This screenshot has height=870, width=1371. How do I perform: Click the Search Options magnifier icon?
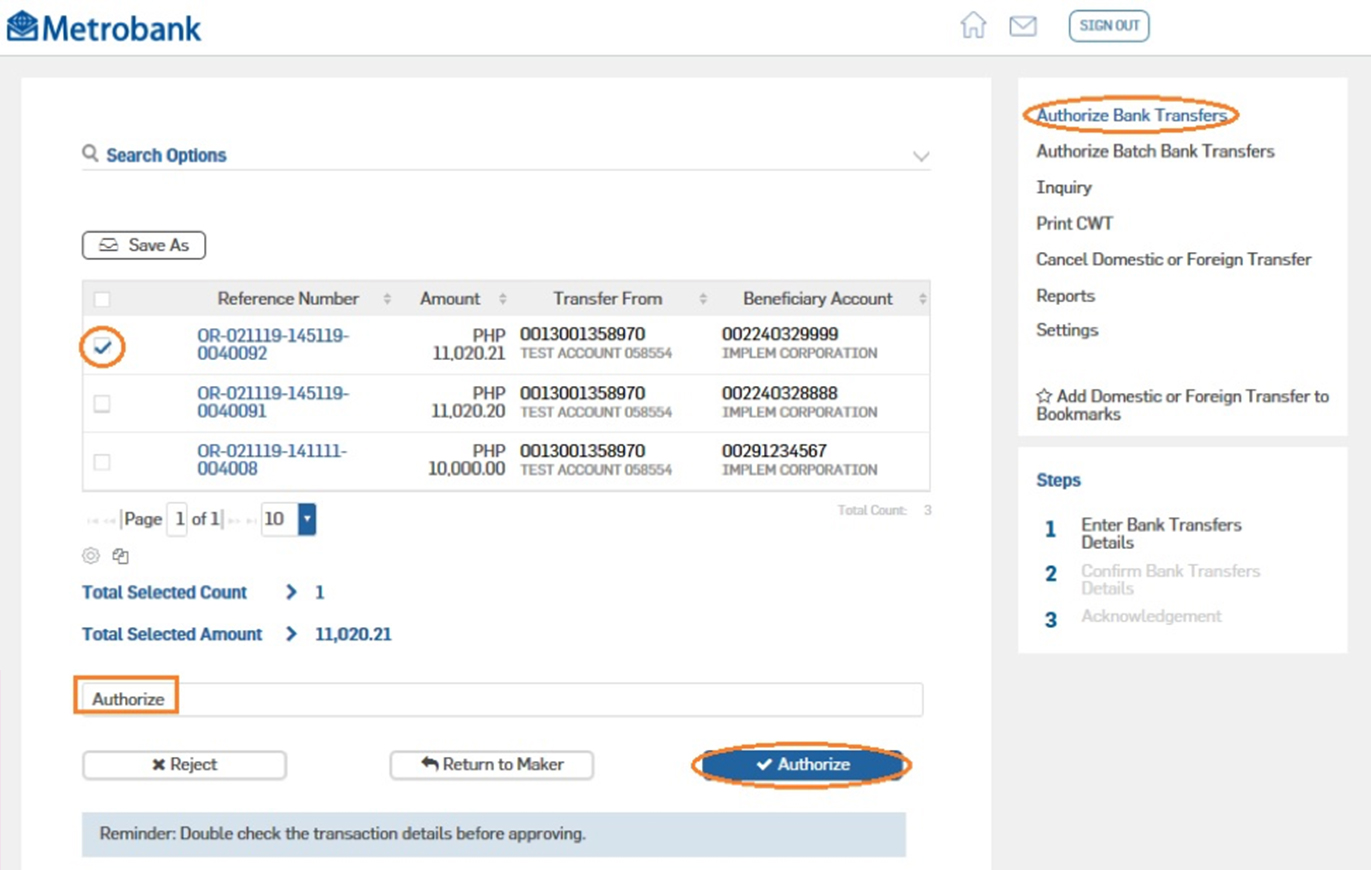coord(89,155)
